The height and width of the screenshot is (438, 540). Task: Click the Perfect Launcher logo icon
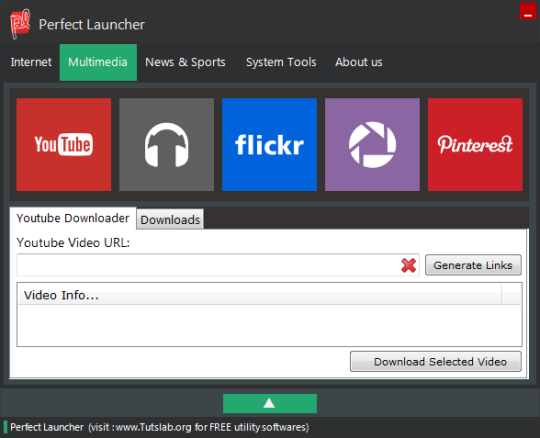coord(20,24)
